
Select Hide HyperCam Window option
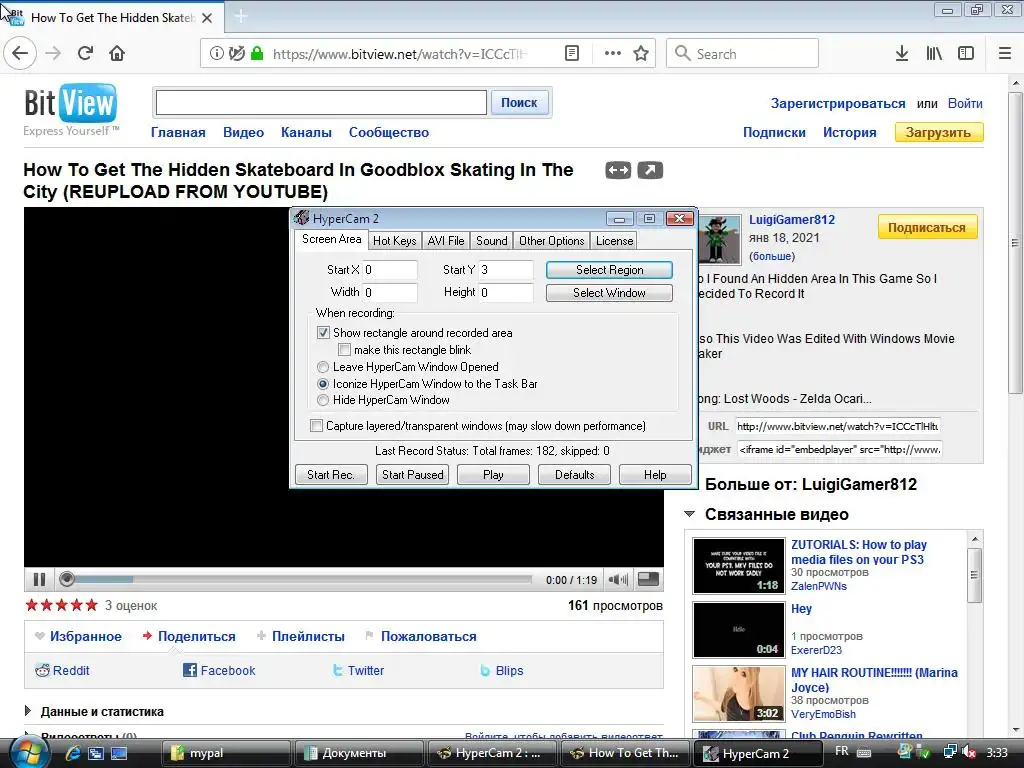tap(323, 400)
